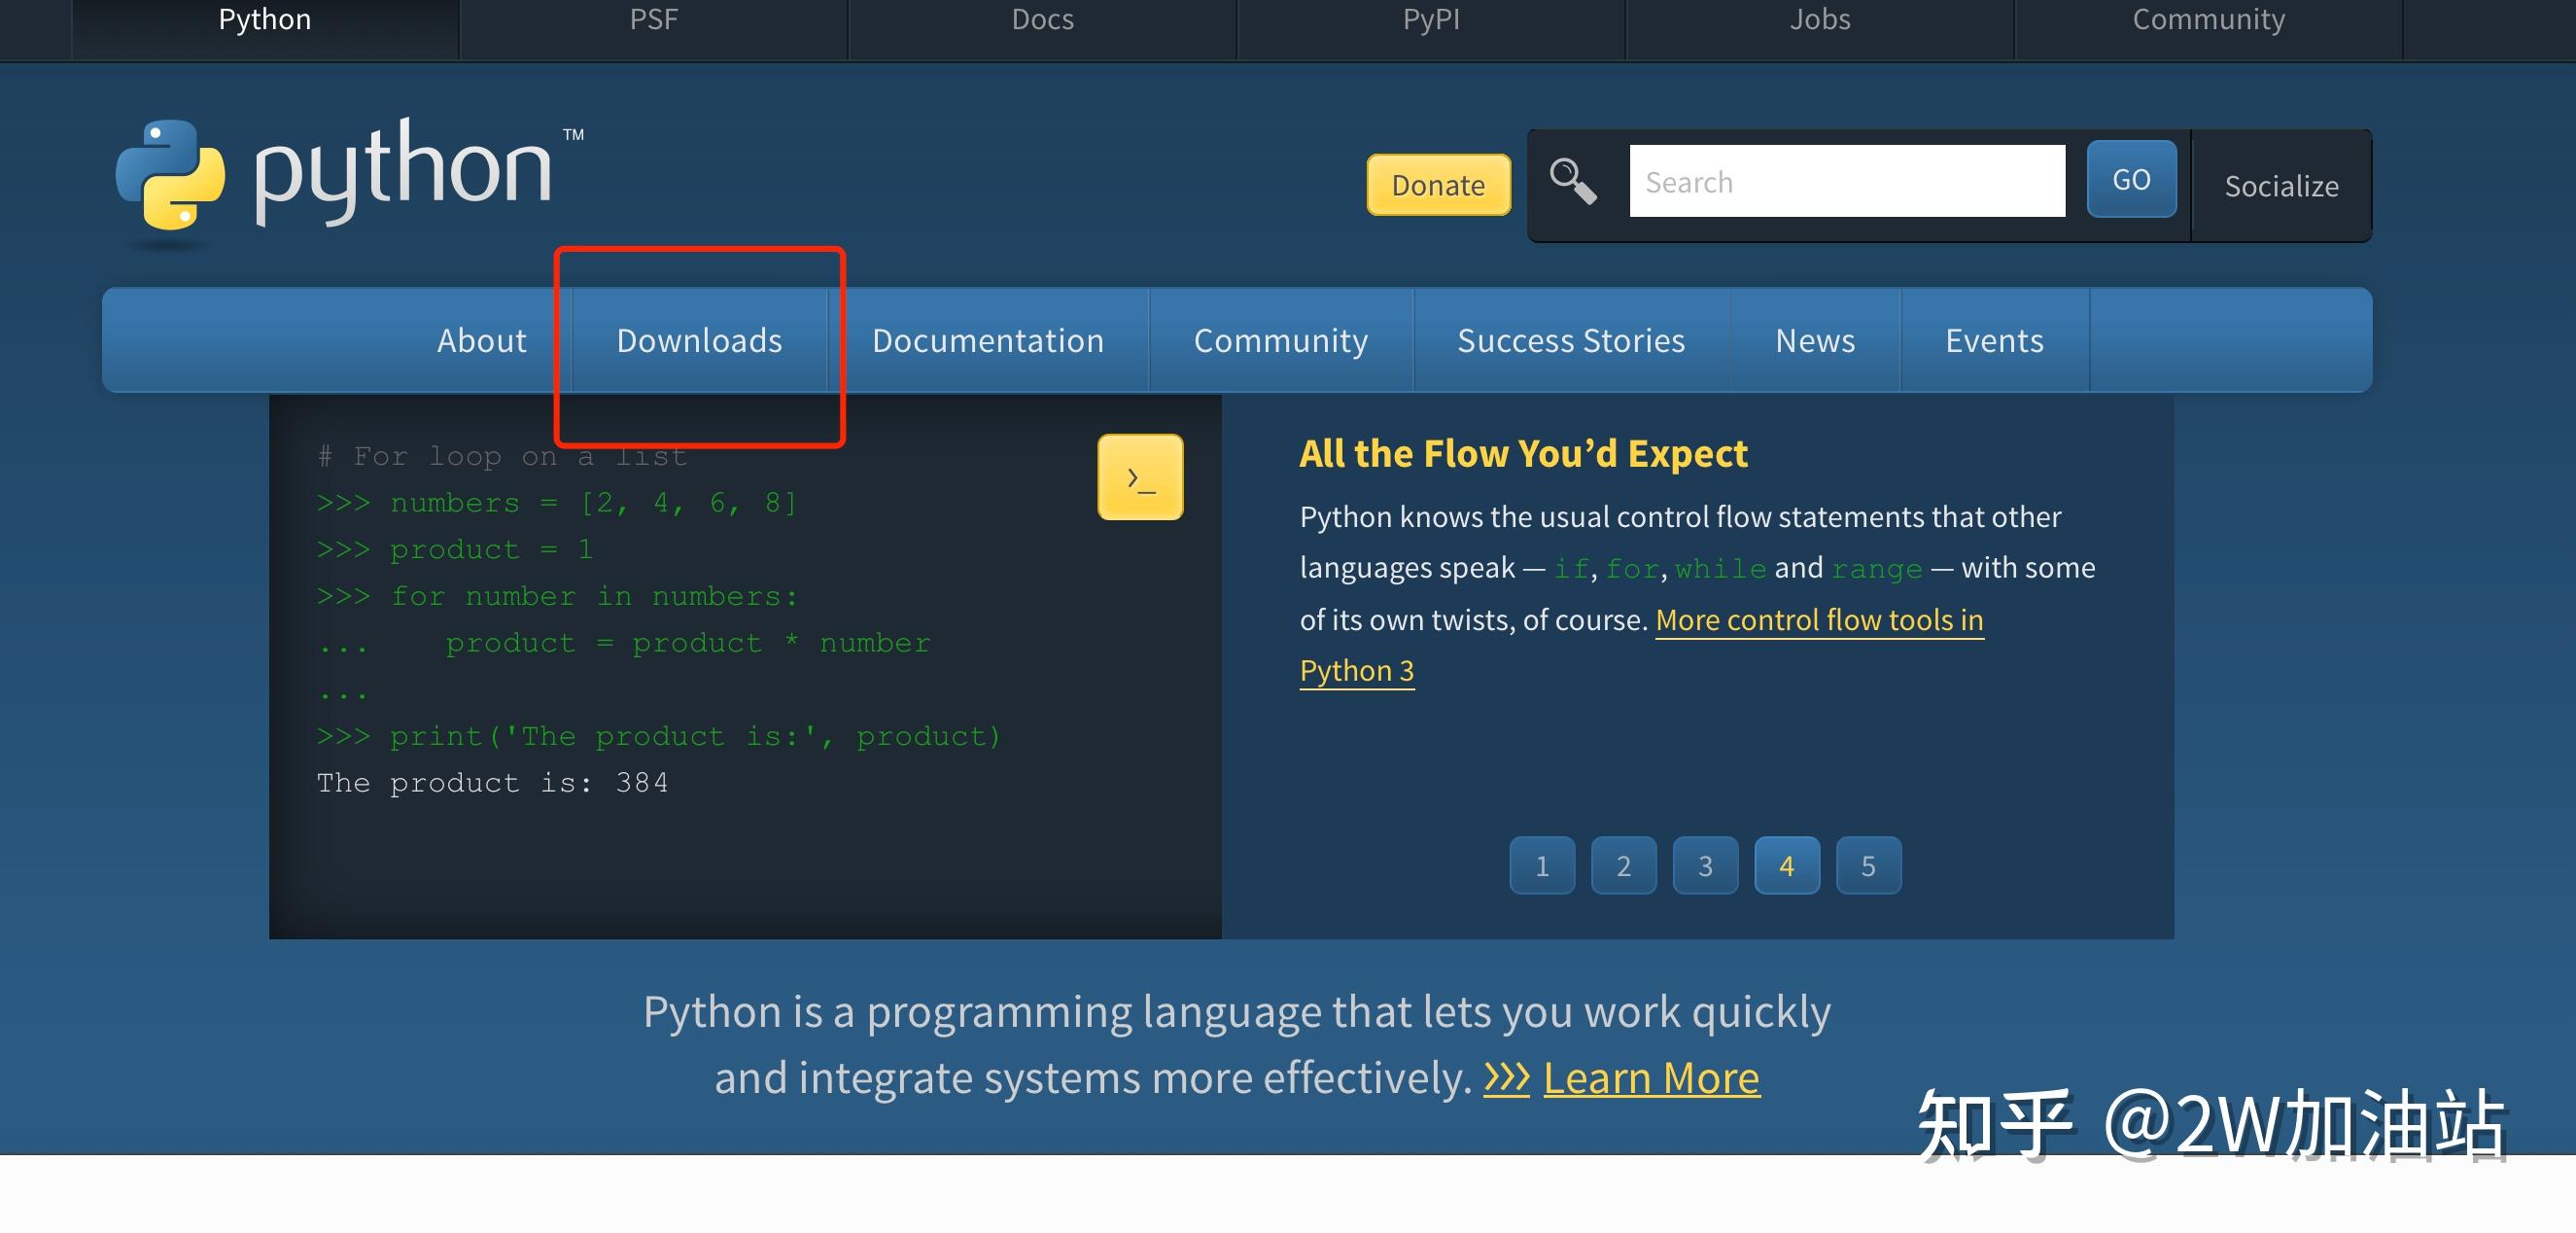
Task: Open the Documentation menu
Action: (x=988, y=340)
